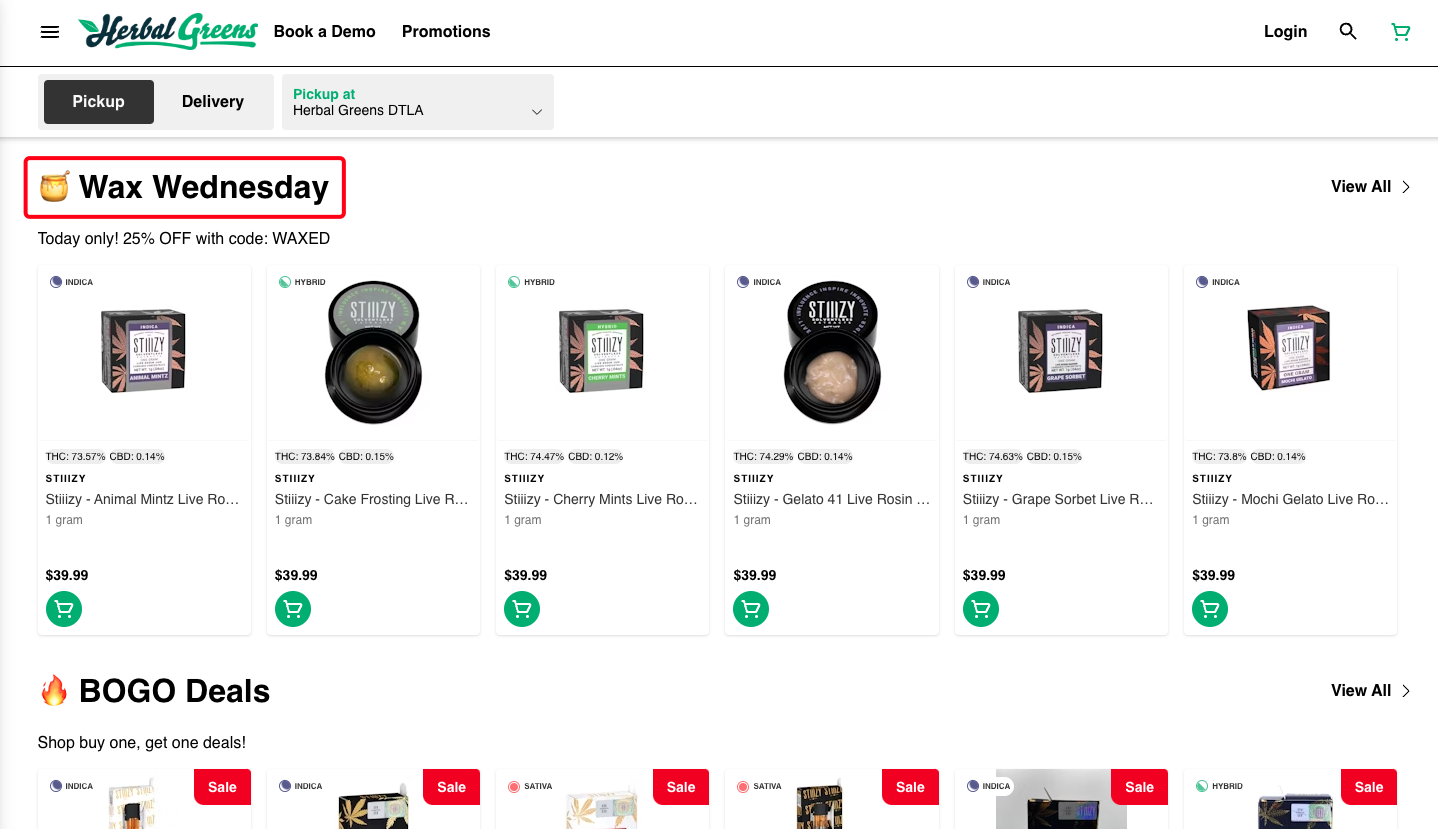Click Sativa badge on third BOGO card
Screen dimensions: 1438x829
tap(530, 787)
